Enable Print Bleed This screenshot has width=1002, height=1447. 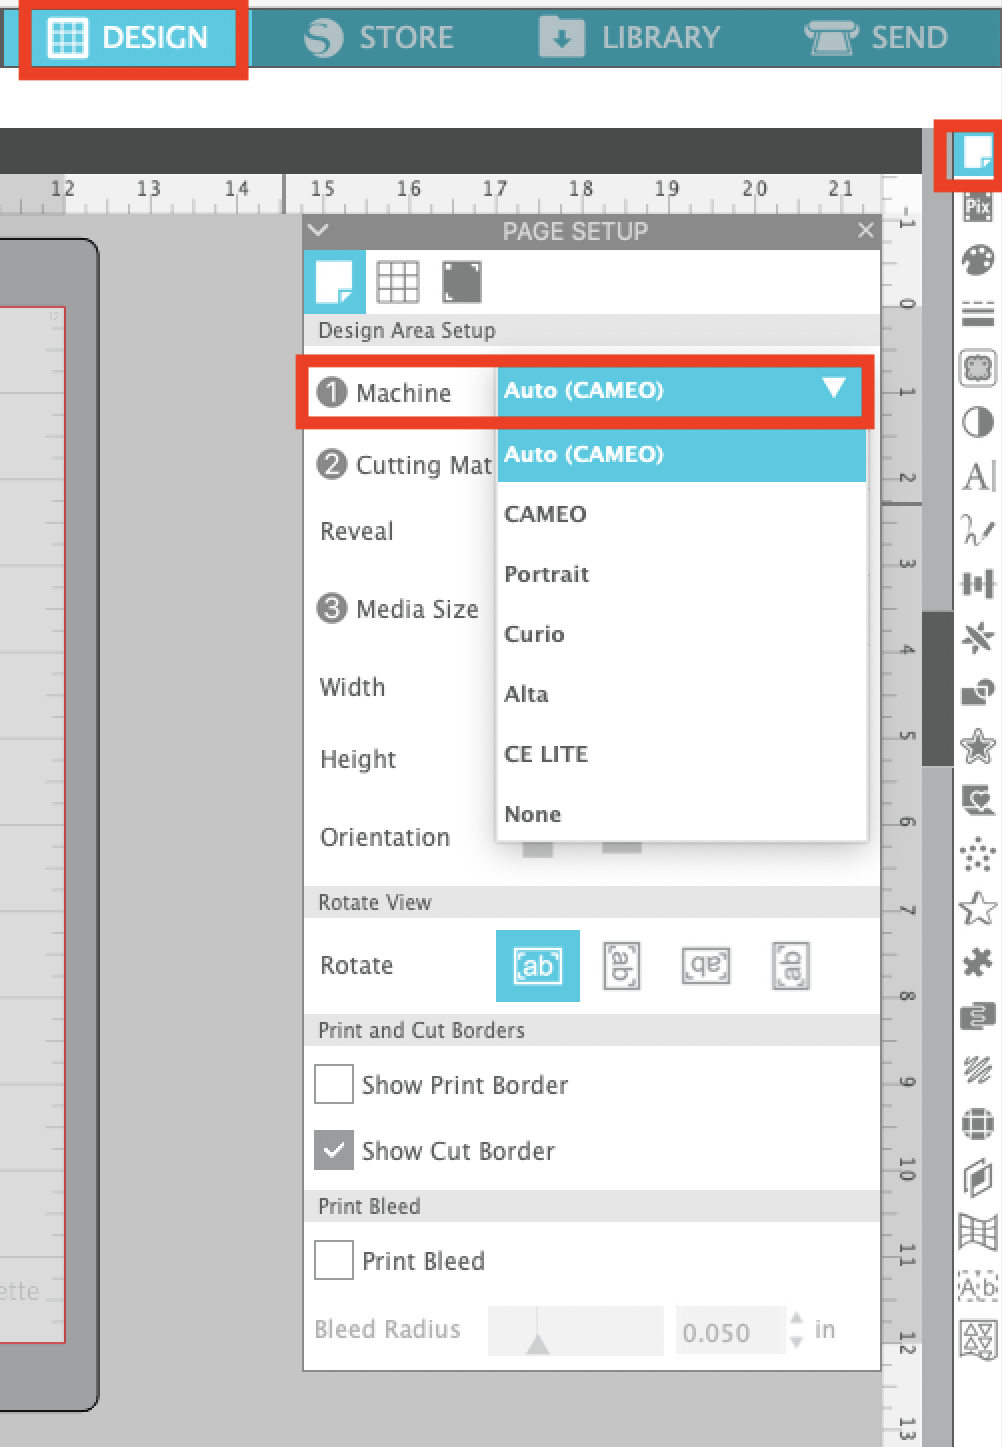(x=333, y=1260)
